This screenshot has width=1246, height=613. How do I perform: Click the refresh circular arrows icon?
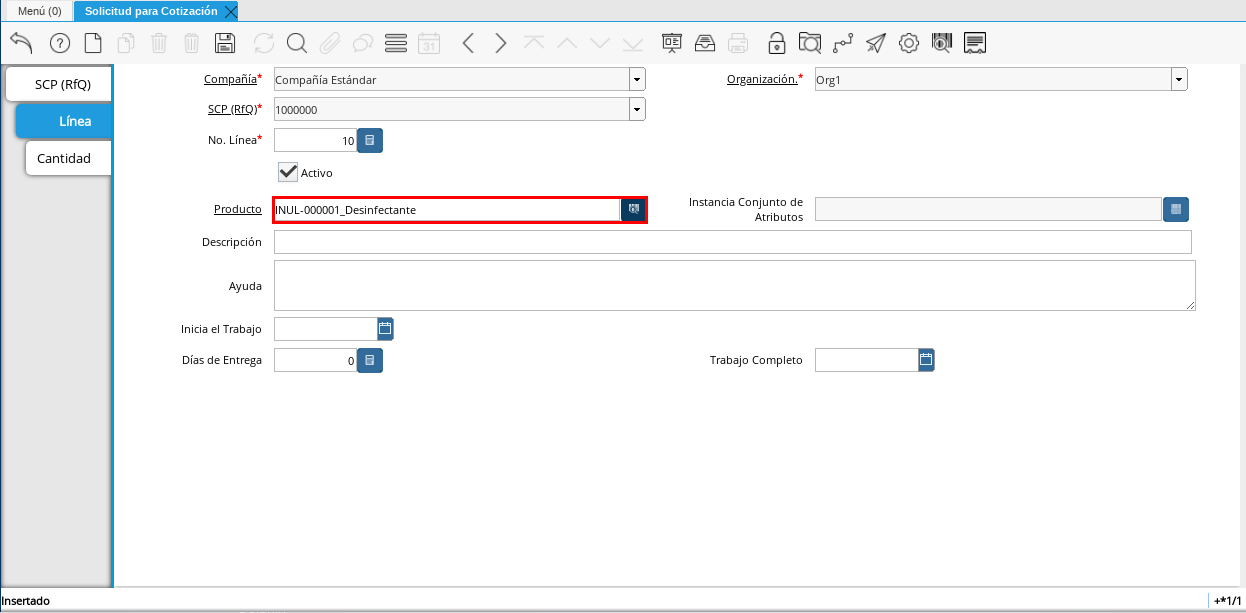(264, 43)
